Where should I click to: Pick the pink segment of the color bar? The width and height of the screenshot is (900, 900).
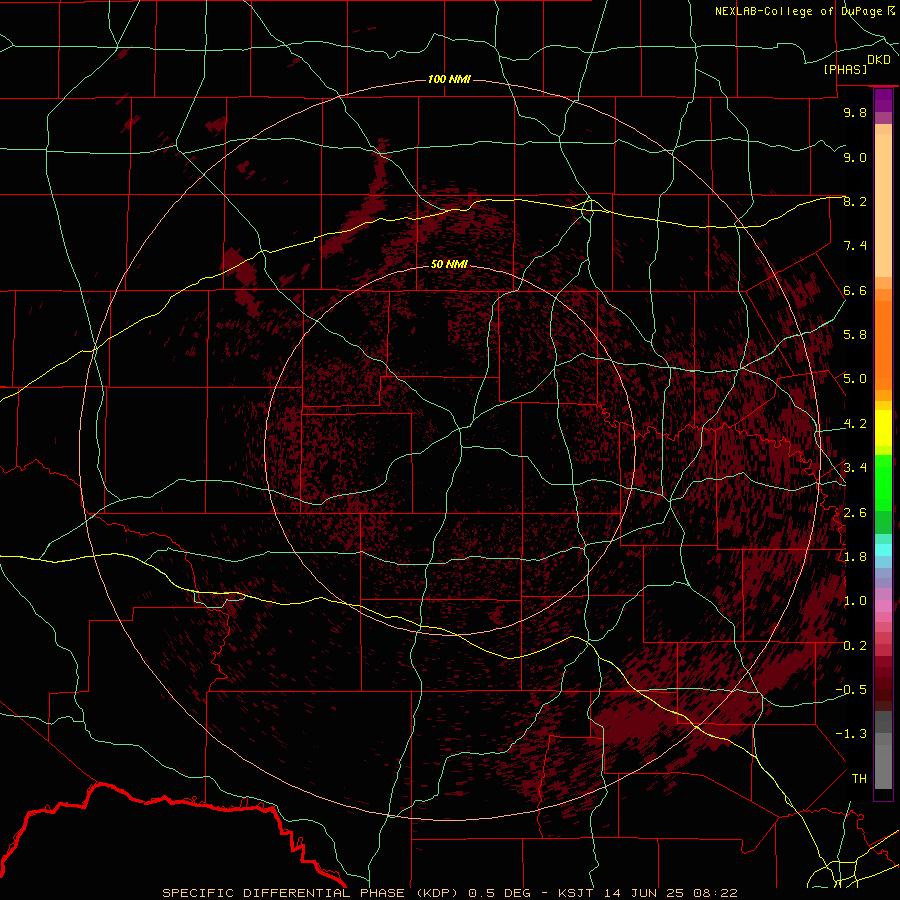883,606
